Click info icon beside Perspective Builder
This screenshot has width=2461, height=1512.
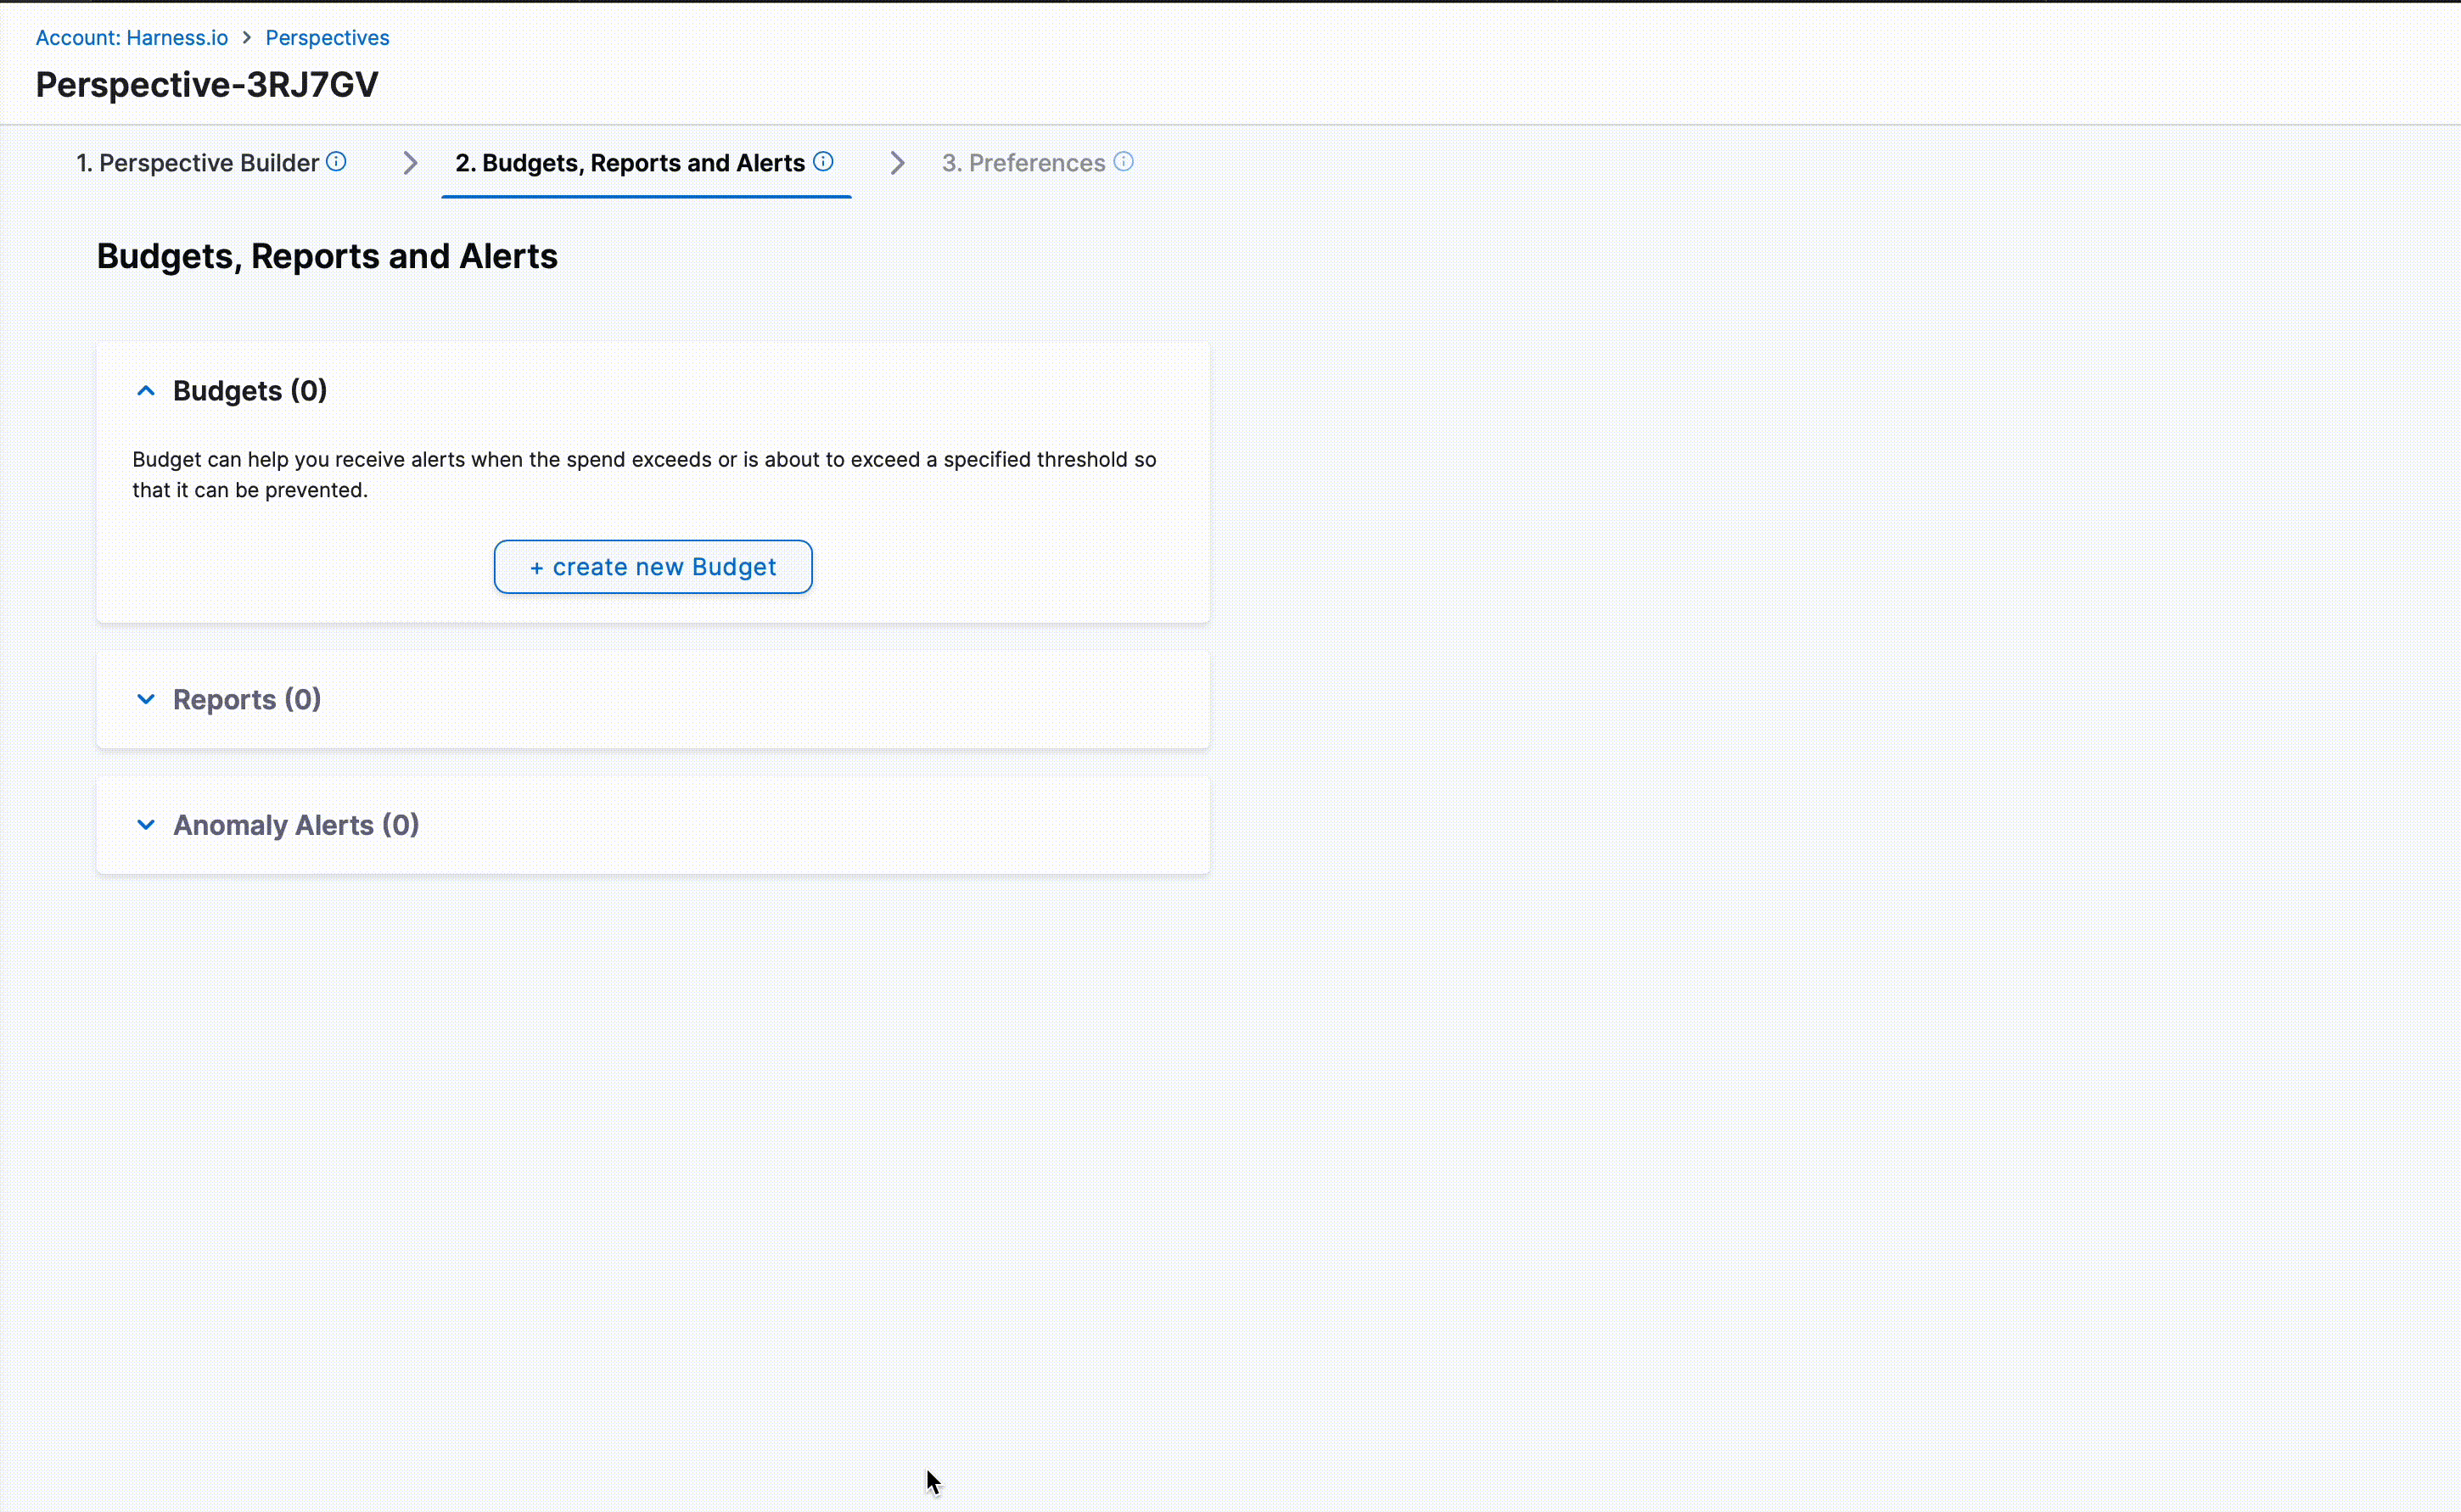pos(336,162)
